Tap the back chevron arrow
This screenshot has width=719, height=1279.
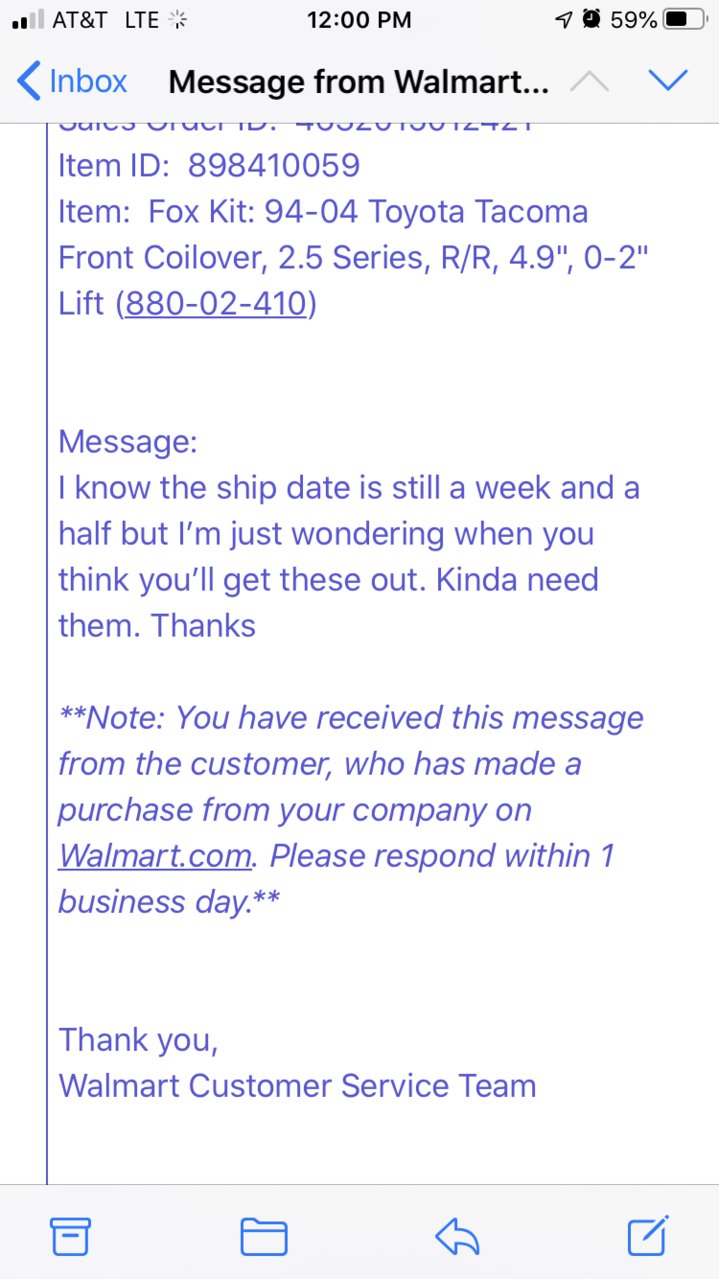29,81
